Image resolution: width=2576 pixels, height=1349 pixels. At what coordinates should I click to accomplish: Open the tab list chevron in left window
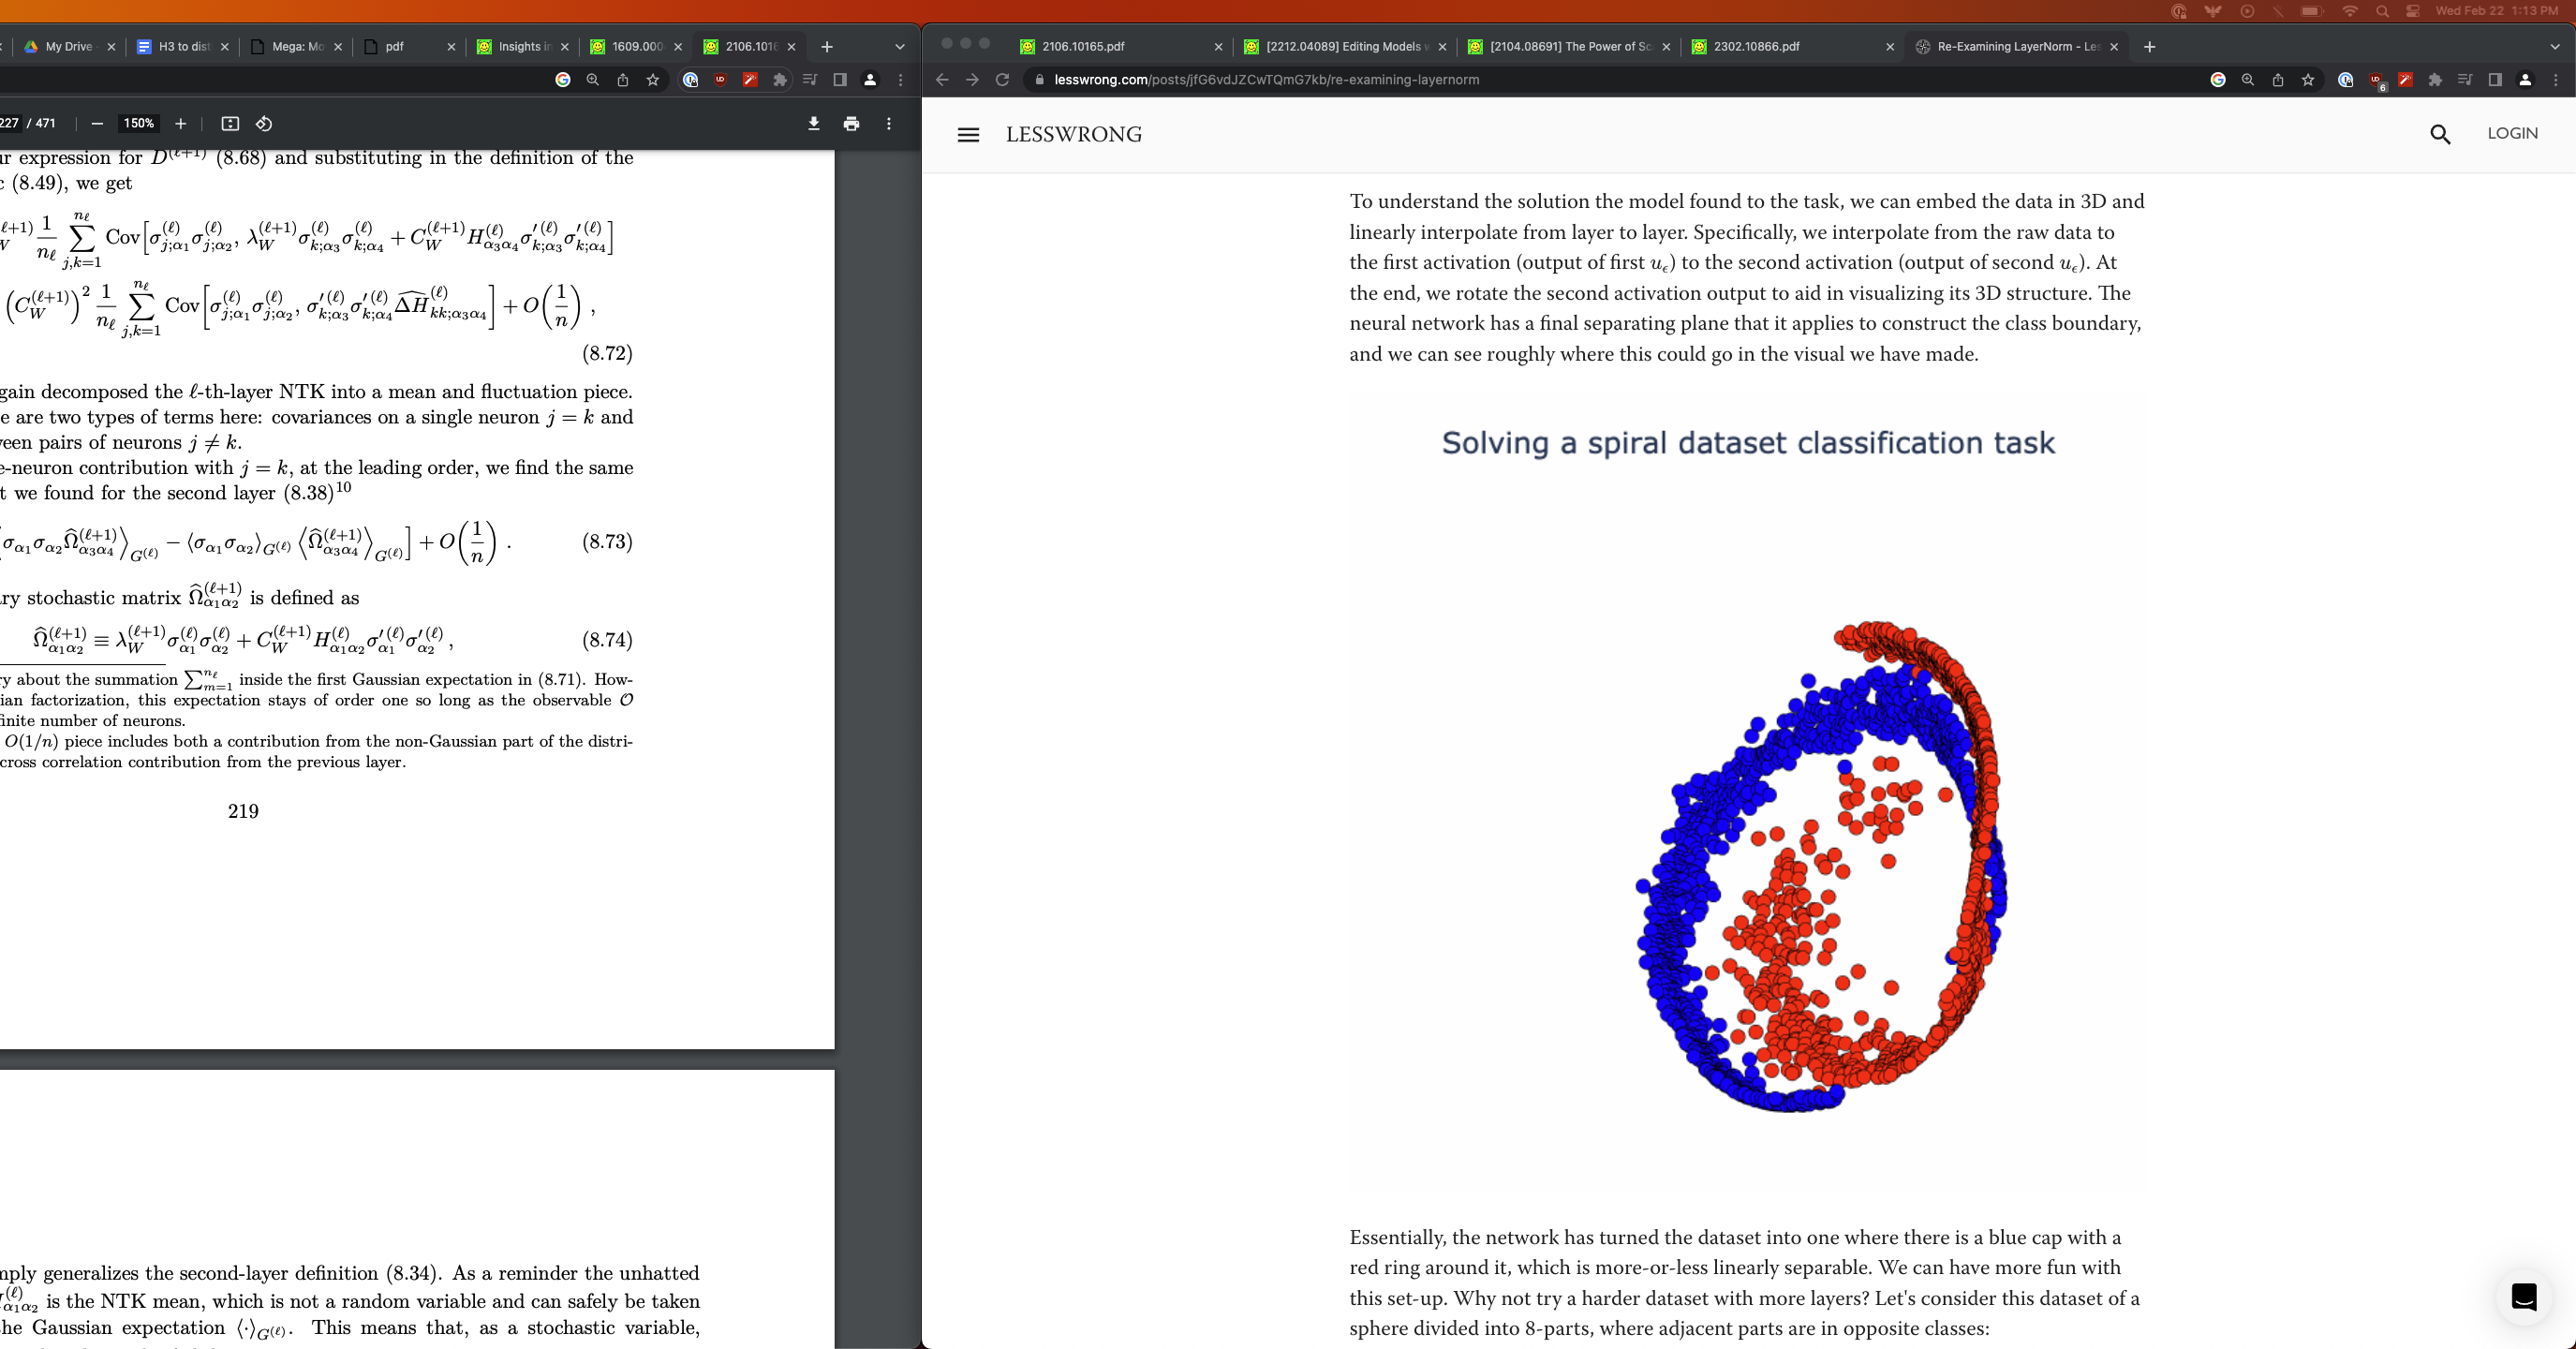899,46
